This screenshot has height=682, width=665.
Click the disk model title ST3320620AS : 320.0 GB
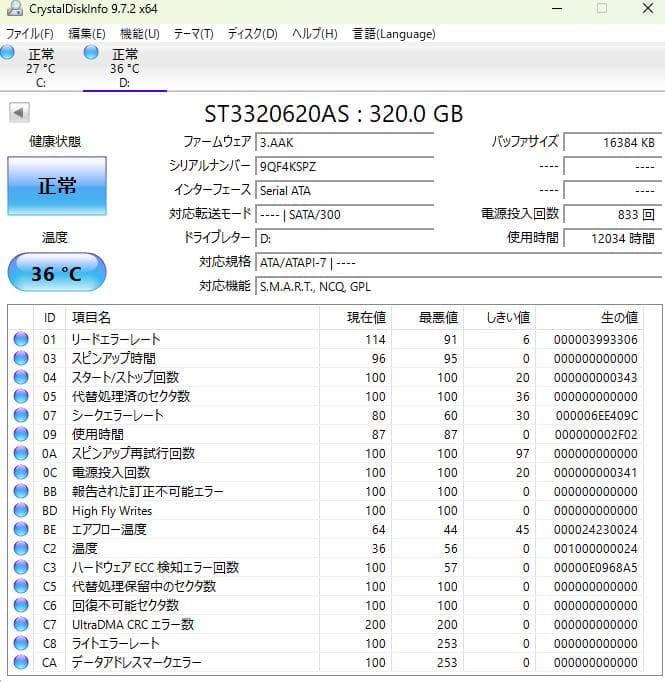(x=334, y=114)
